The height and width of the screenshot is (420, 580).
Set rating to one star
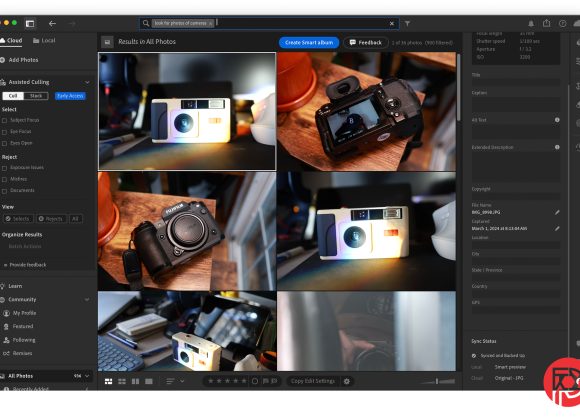[x=210, y=381]
